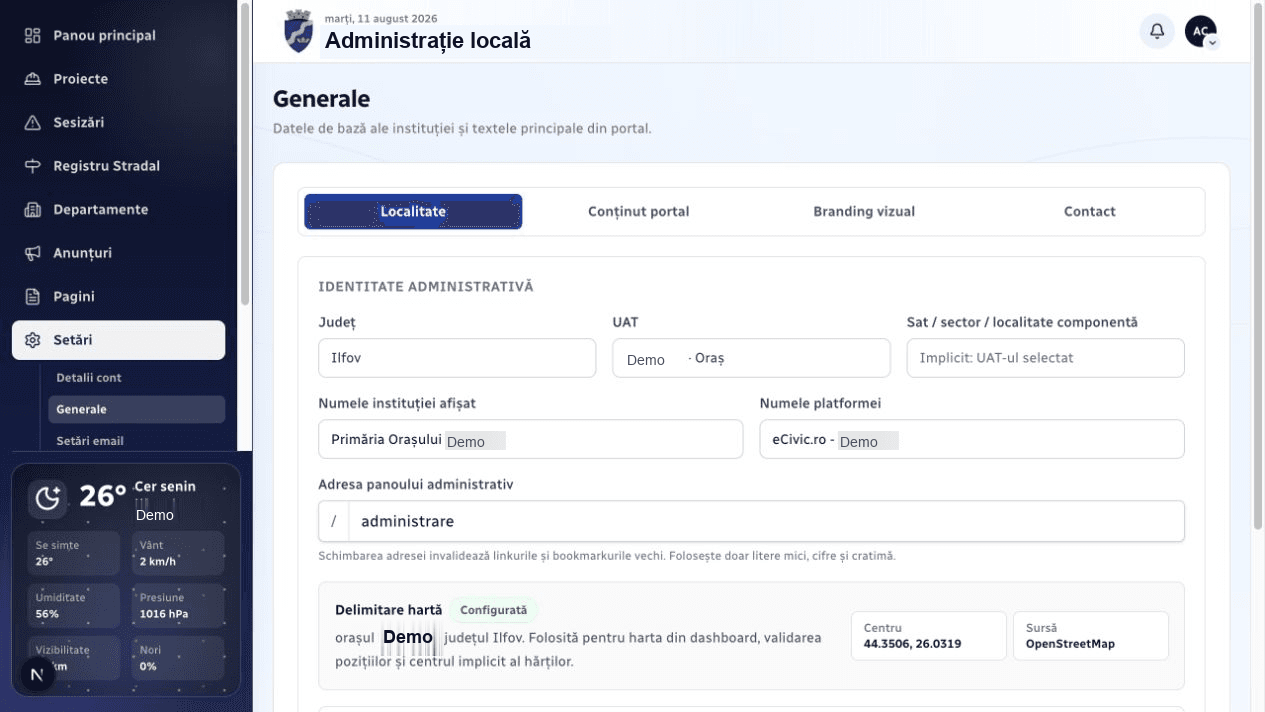Viewport: 1265px width, 712px height.
Task: Click the Administrație locală header title
Action: point(428,41)
